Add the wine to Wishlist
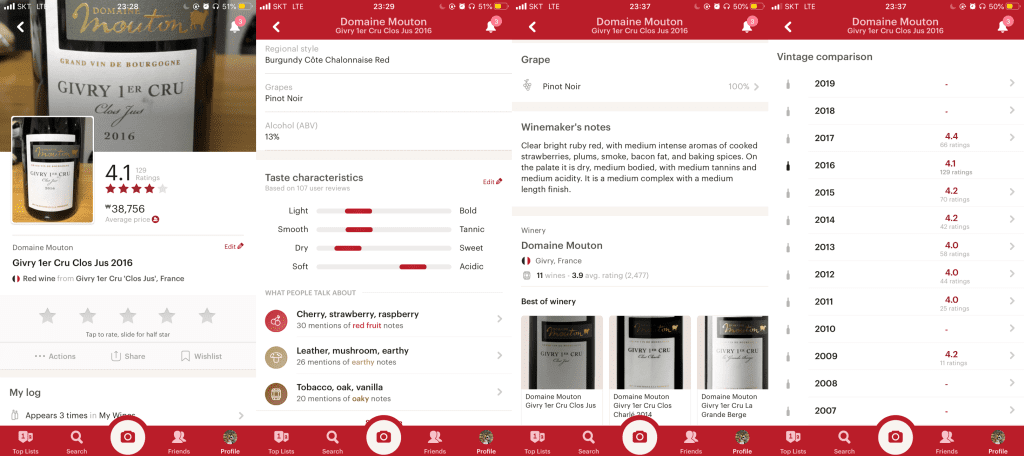Viewport: 1024px width, 456px height. pos(201,356)
